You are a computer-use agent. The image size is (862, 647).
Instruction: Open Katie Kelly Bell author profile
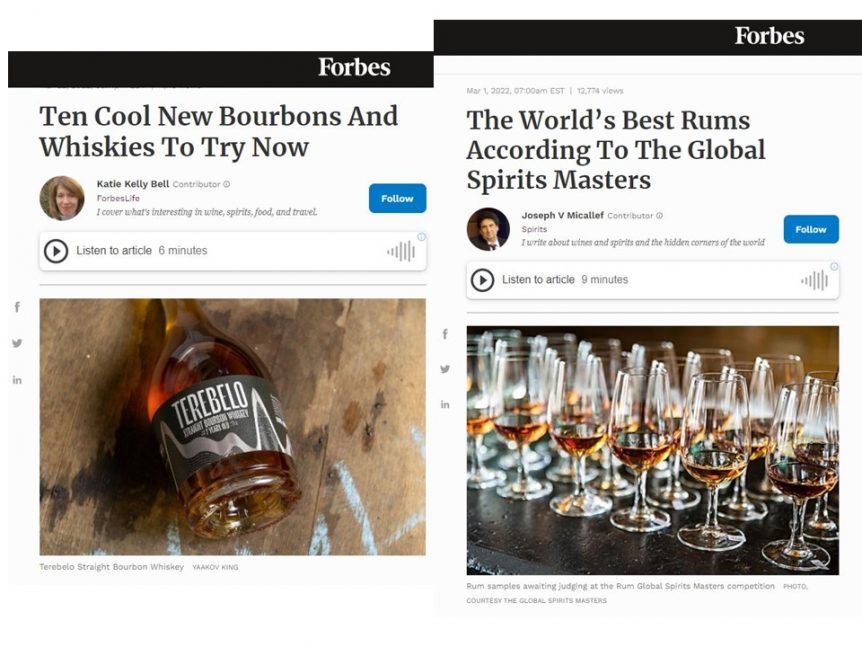[x=133, y=184]
